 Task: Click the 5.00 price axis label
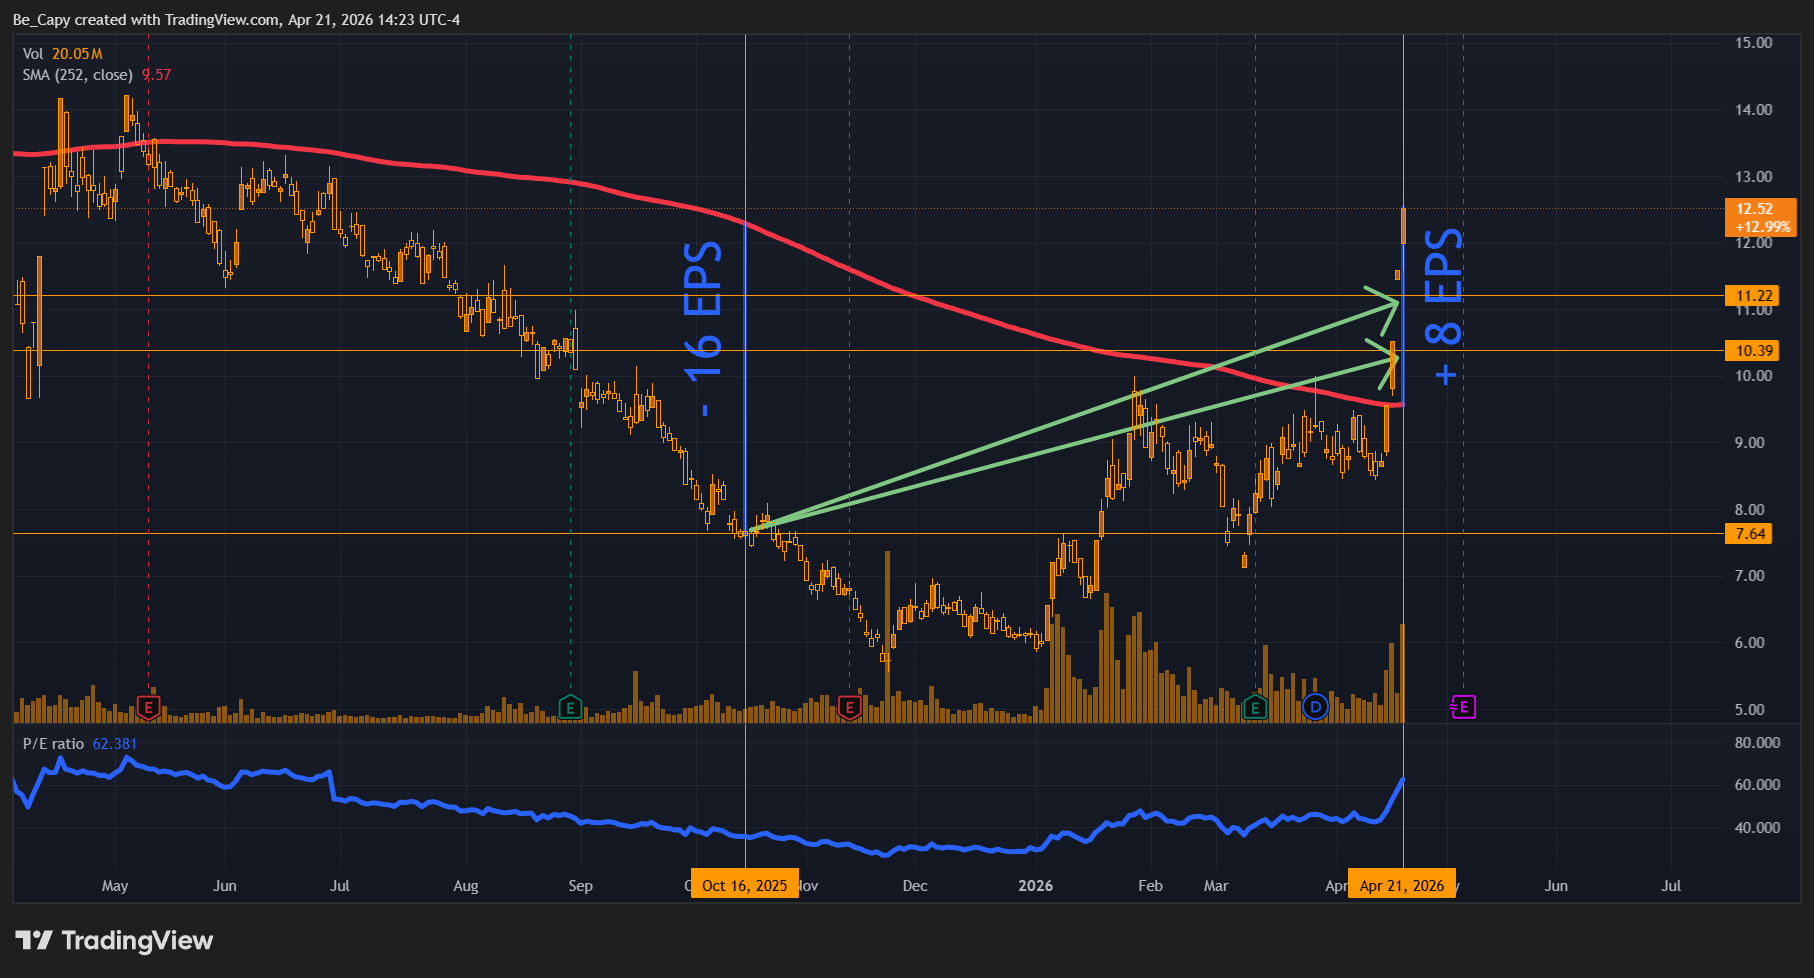pos(1750,710)
